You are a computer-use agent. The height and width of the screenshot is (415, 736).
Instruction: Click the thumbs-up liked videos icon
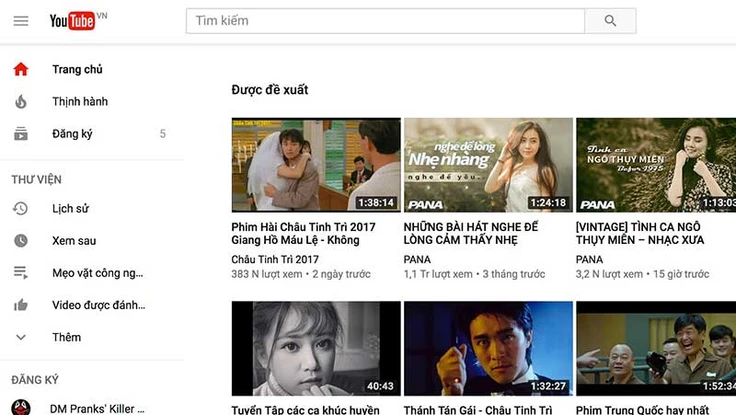[21, 305]
